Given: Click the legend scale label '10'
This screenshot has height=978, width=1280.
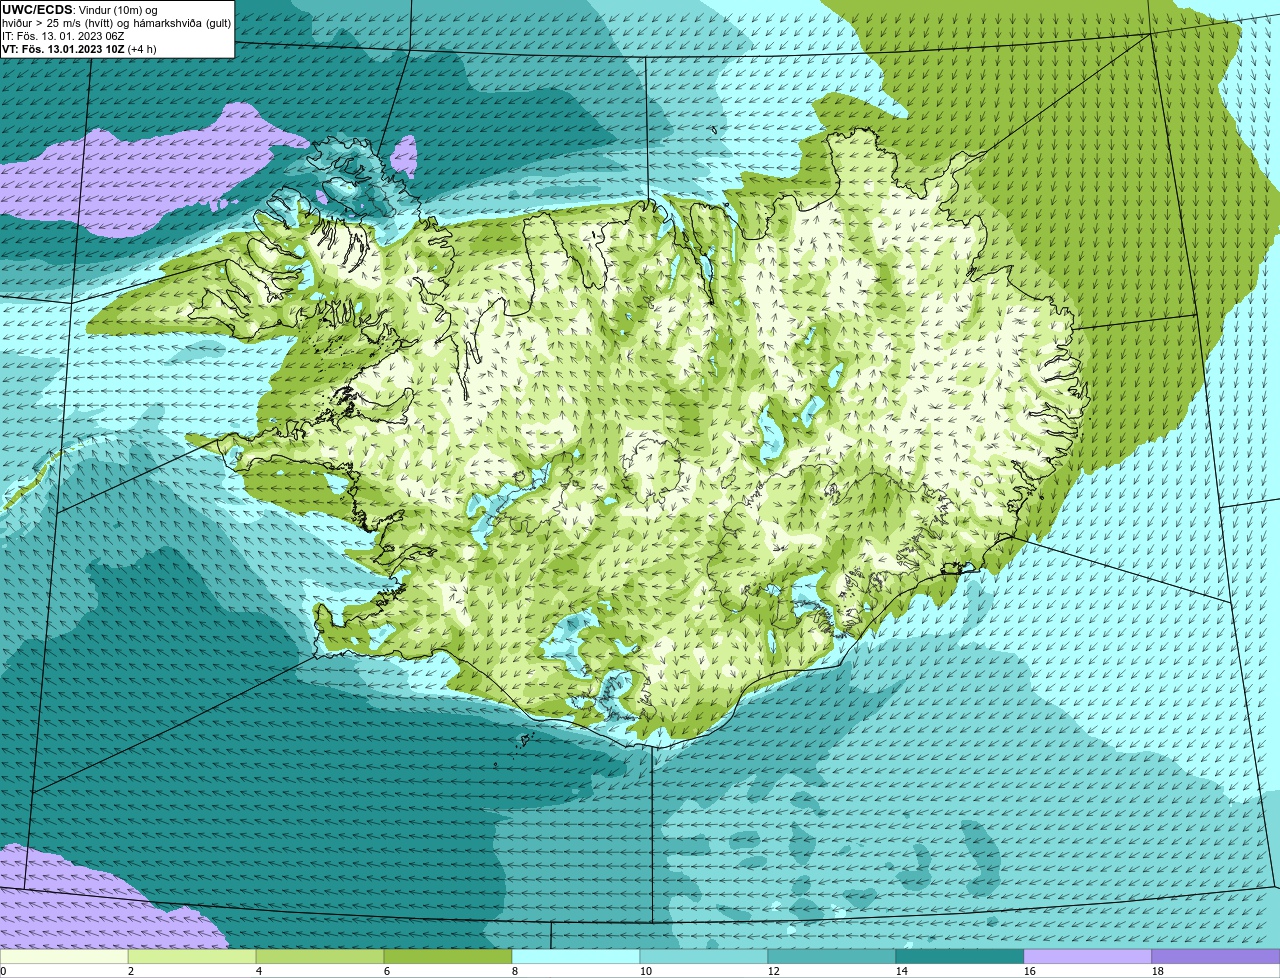Looking at the screenshot, I should point(646,971).
